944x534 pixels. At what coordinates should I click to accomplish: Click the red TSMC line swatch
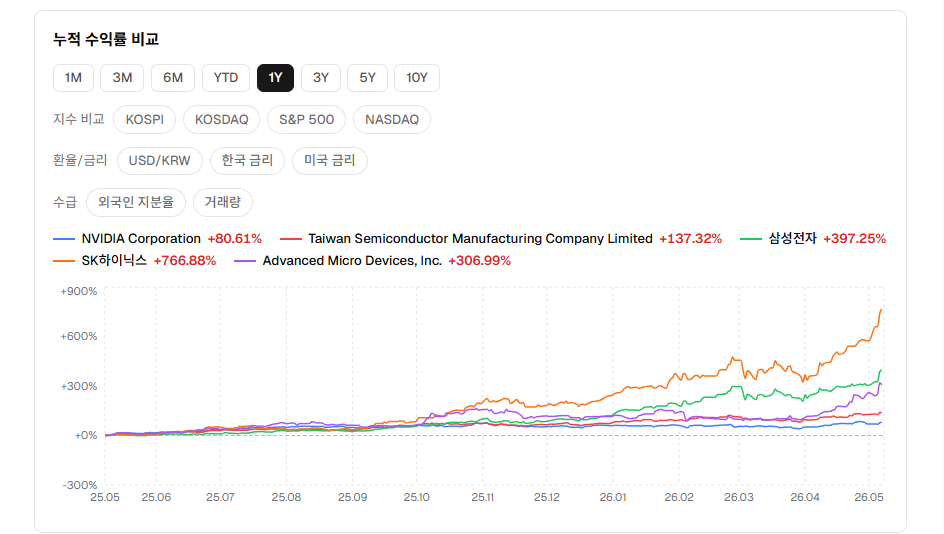point(291,240)
